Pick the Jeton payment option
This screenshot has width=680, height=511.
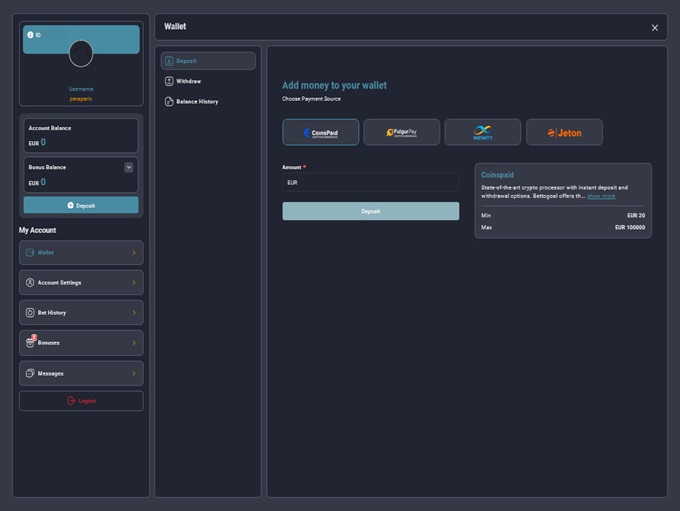[x=564, y=132]
